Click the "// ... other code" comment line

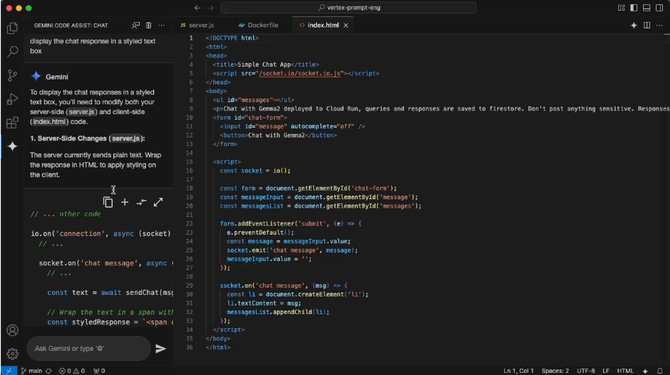click(65, 214)
